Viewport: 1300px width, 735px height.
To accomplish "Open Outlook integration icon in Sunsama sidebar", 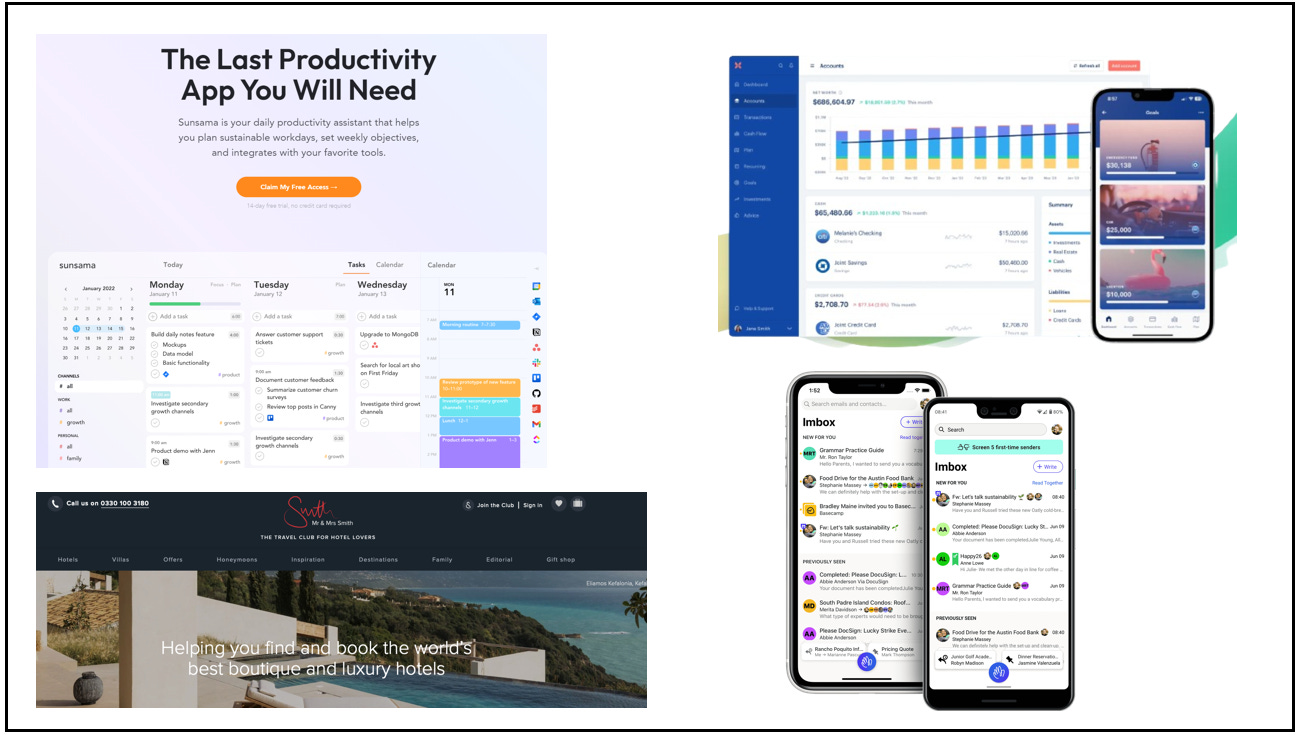I will 536,302.
